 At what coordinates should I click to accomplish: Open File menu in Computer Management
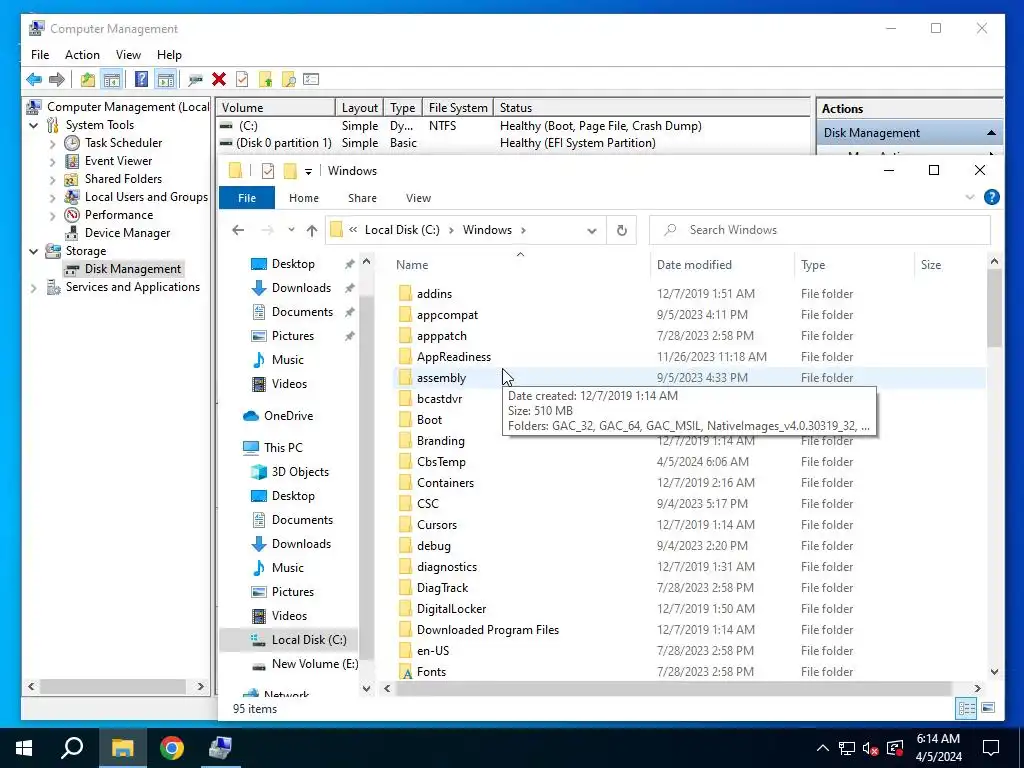(x=40, y=55)
